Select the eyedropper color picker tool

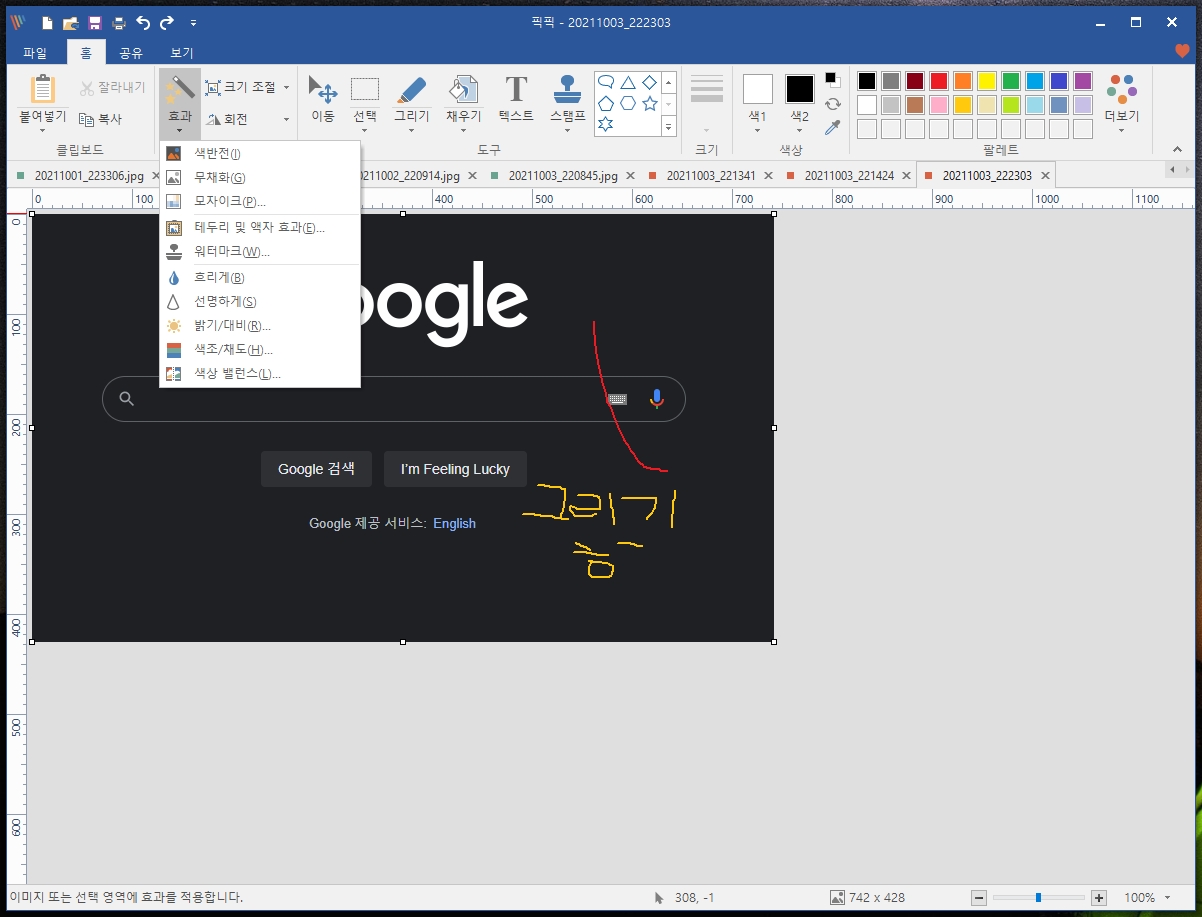click(x=832, y=127)
